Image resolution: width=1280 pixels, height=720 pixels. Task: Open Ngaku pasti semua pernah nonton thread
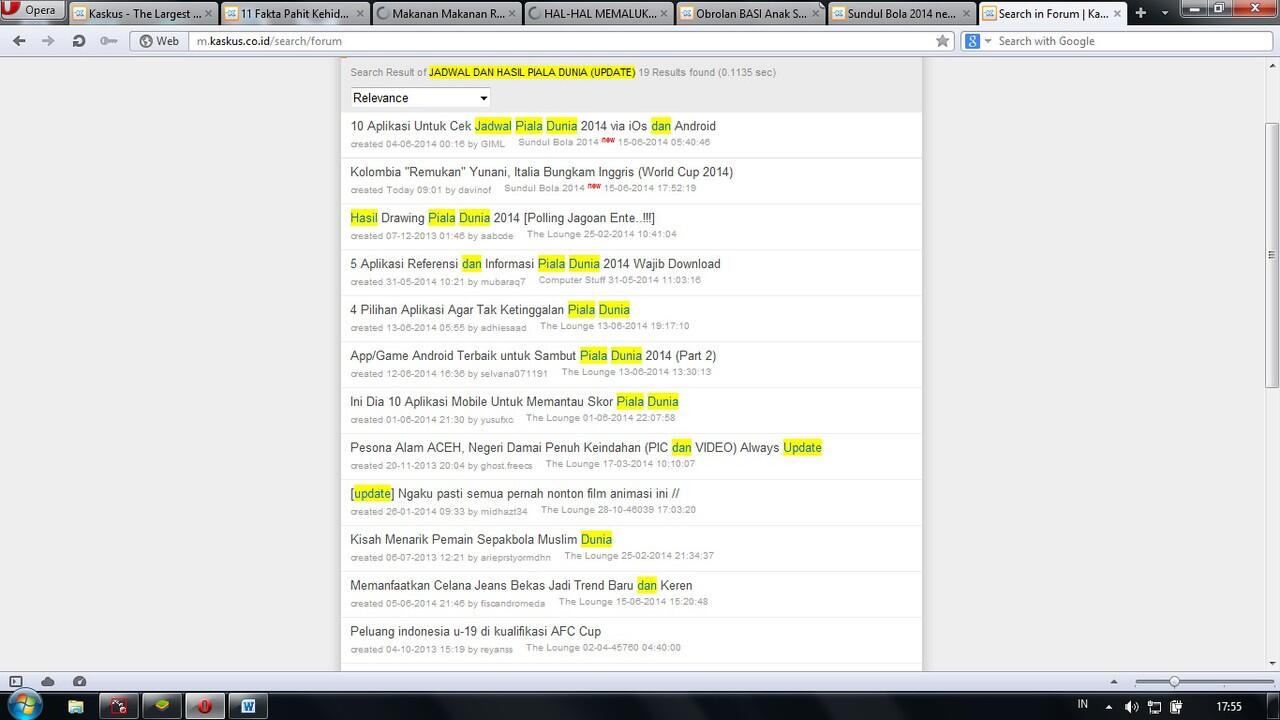[x=515, y=494]
